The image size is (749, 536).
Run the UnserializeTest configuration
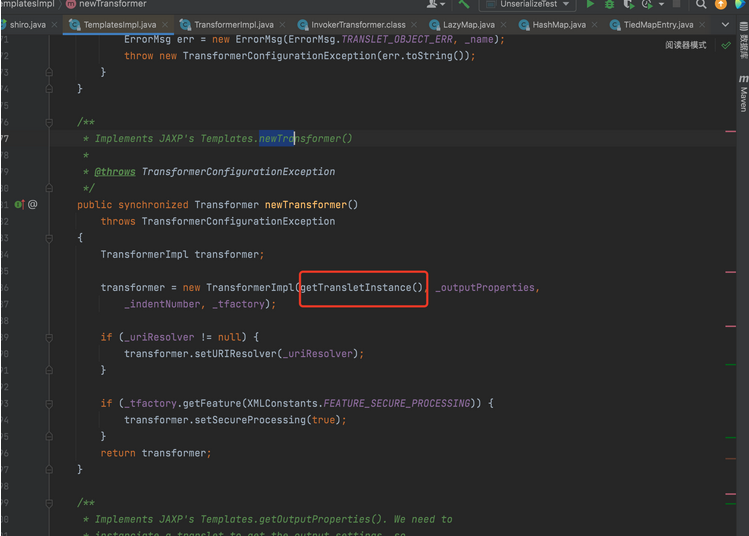(590, 4)
